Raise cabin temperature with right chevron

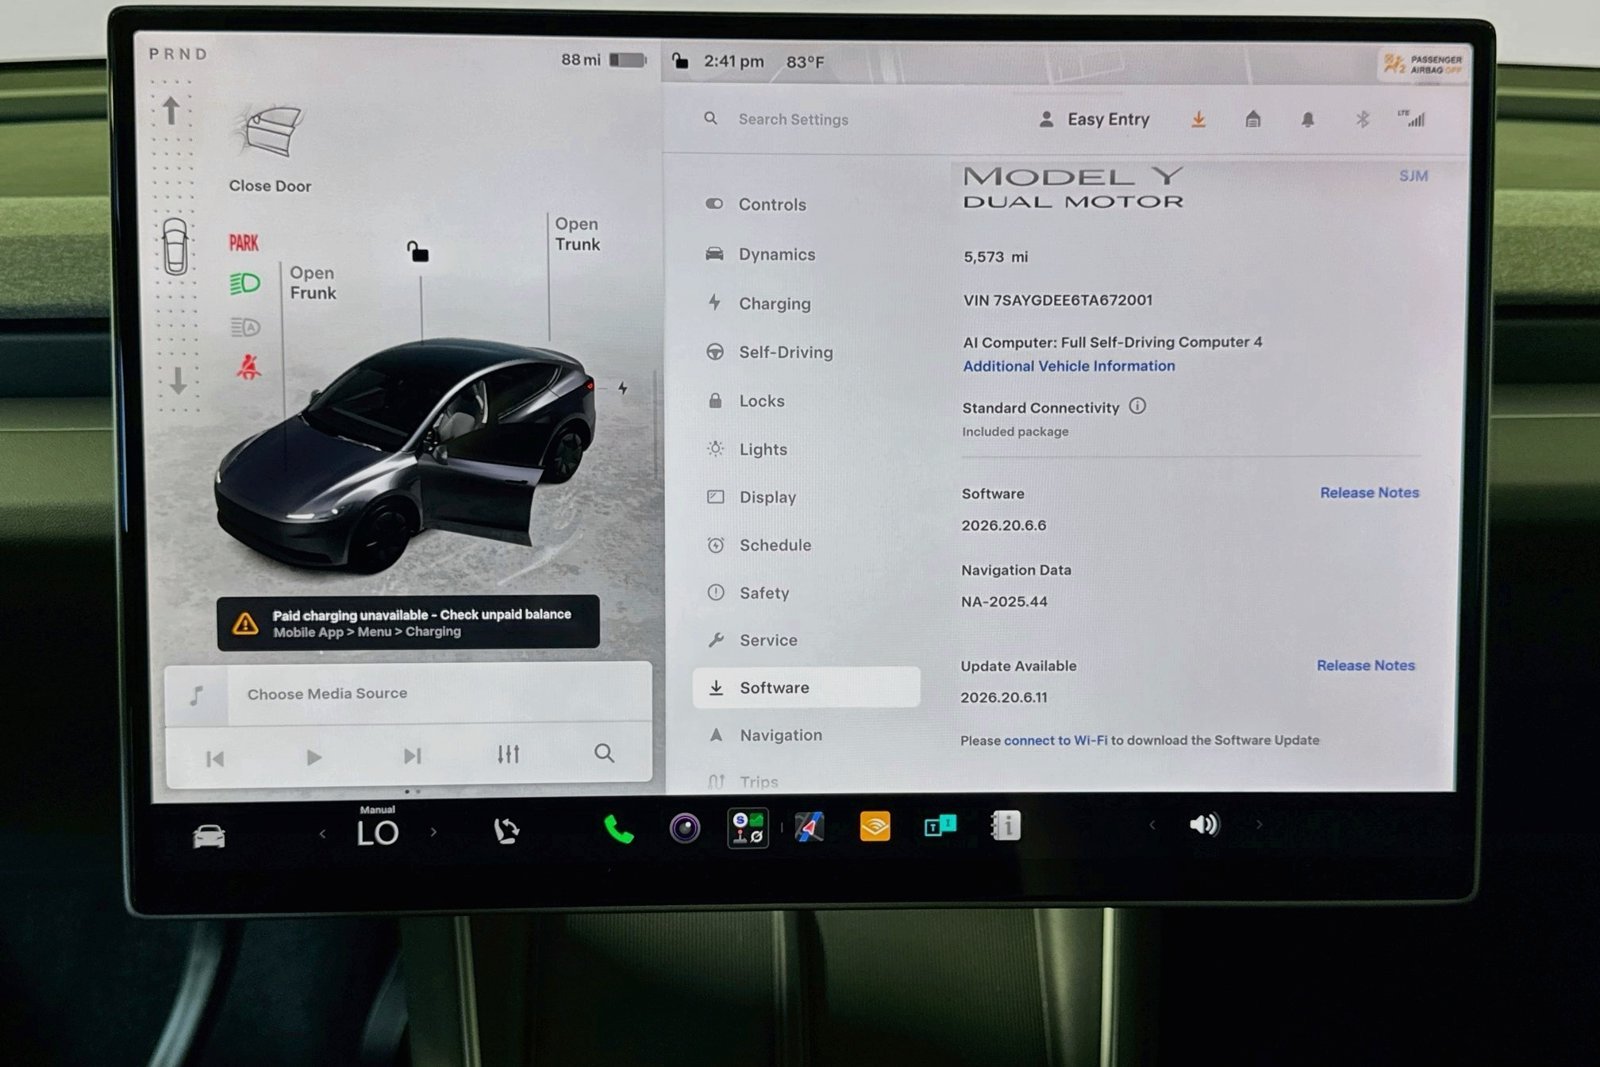(x=433, y=831)
